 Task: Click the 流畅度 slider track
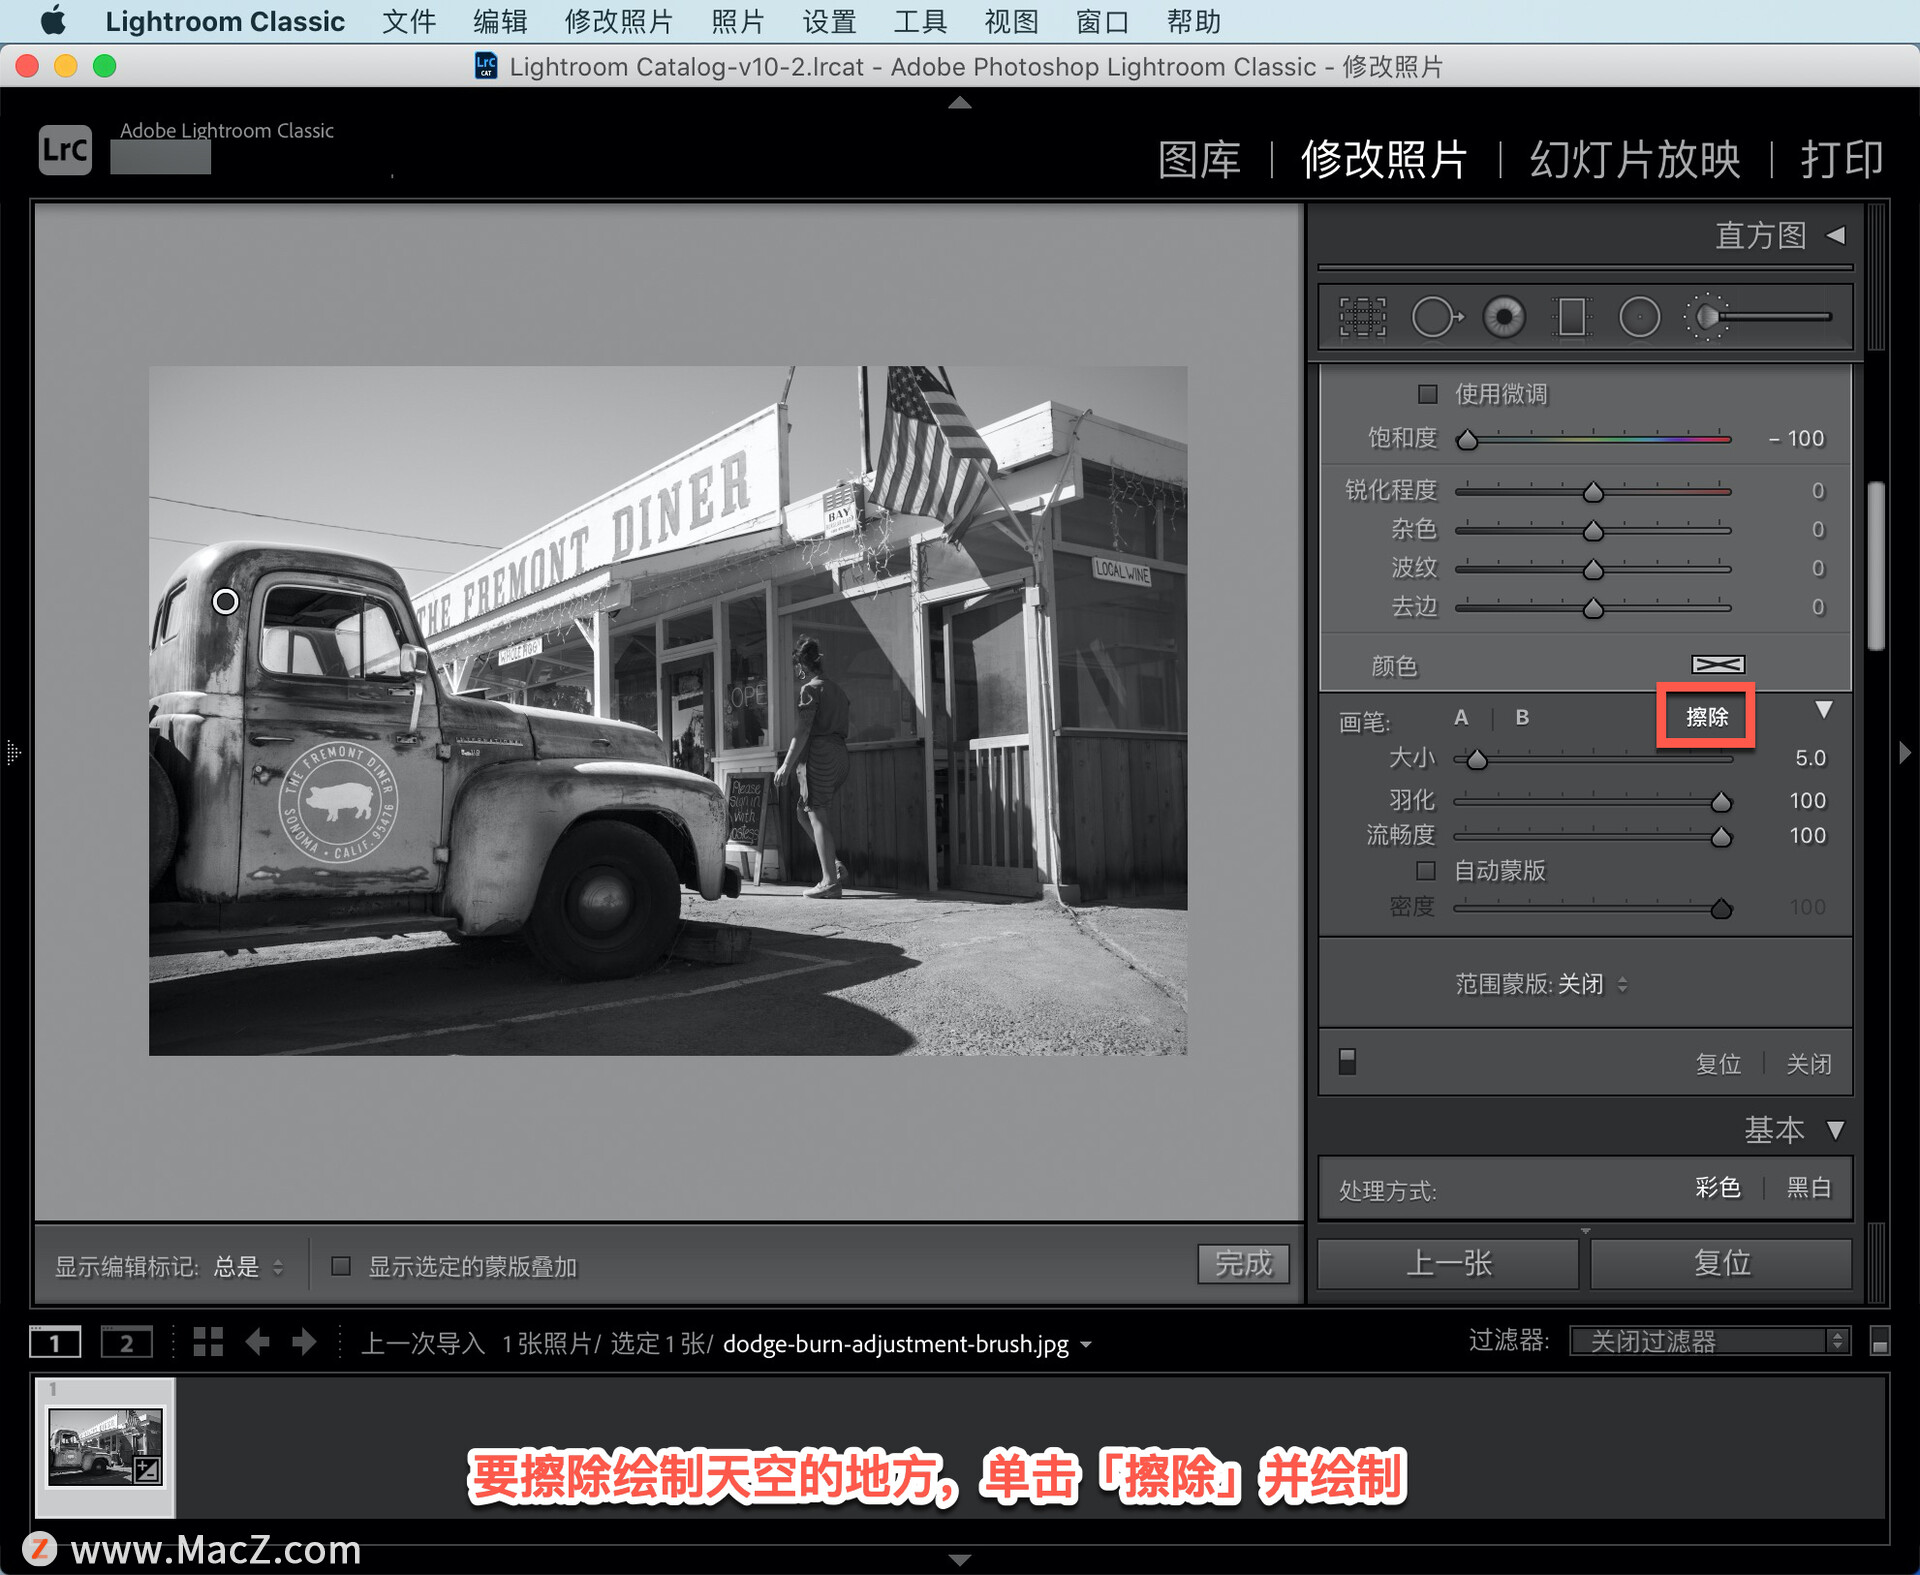click(1593, 836)
